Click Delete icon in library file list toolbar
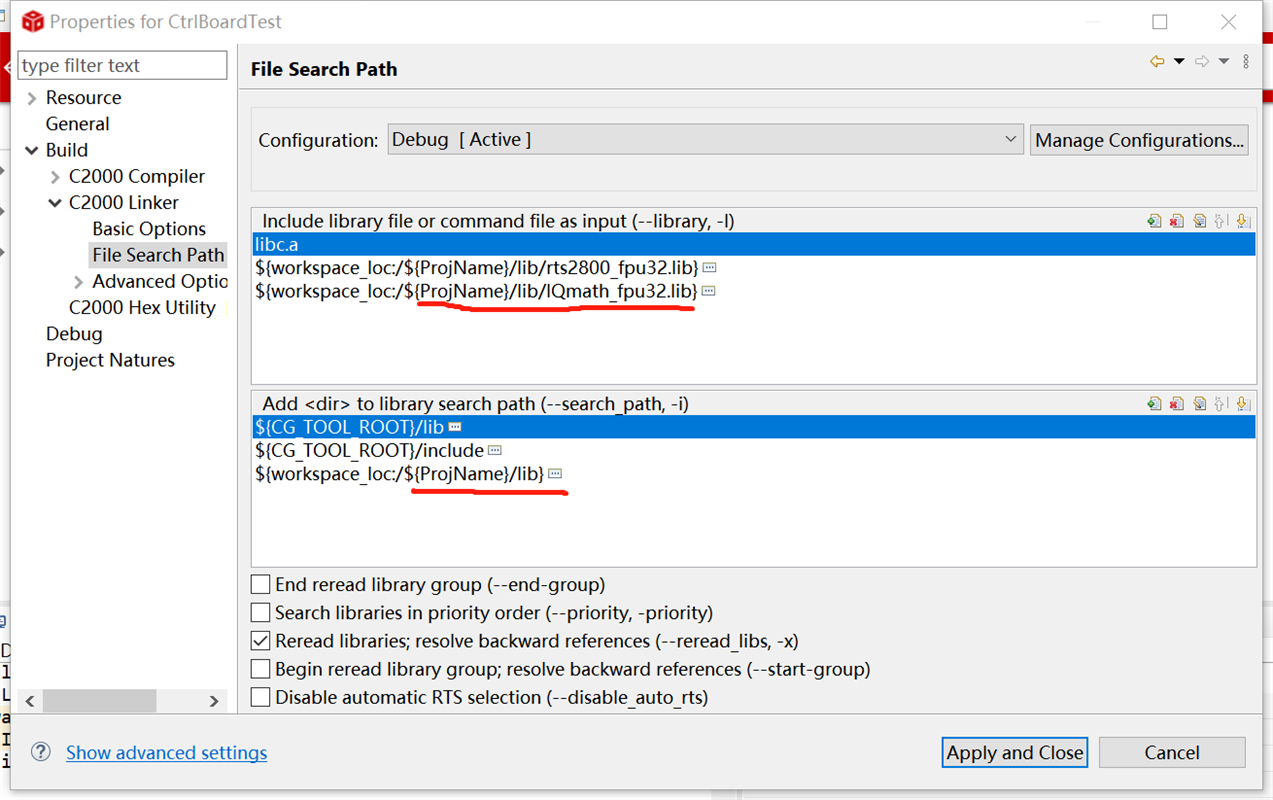The height and width of the screenshot is (800, 1273). click(1177, 221)
